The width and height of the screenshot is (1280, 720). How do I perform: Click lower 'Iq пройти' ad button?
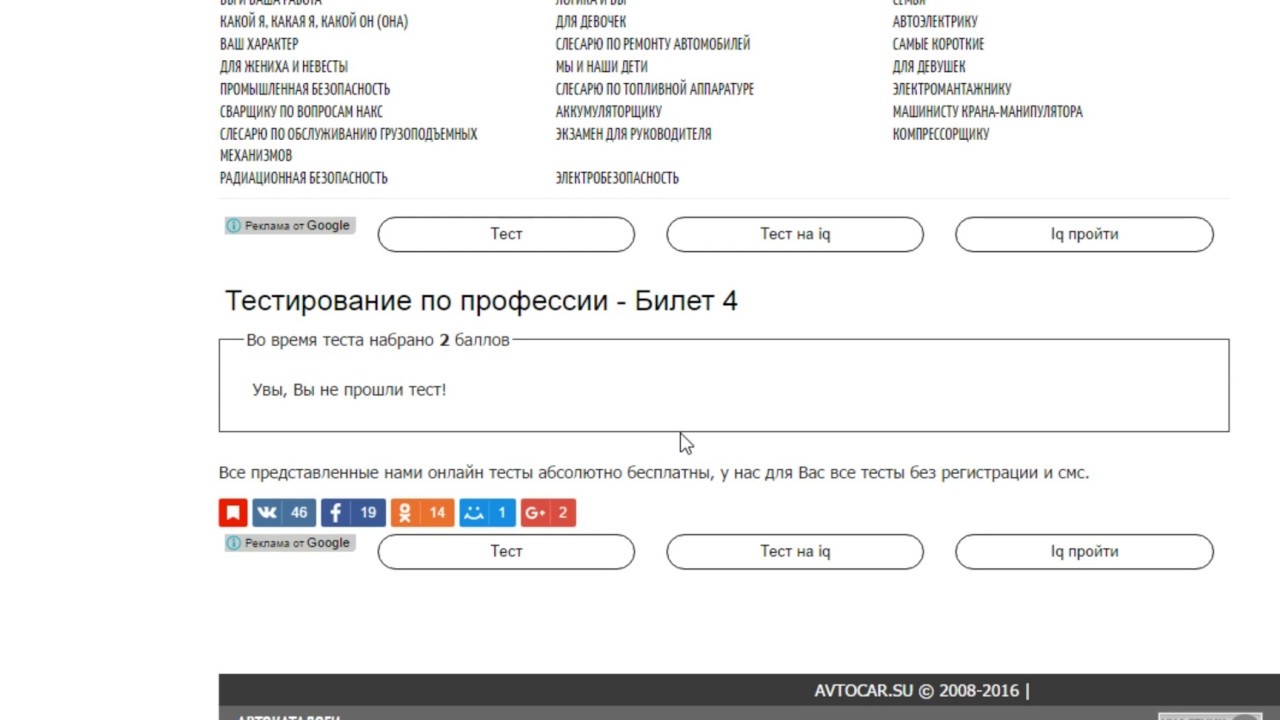(1084, 552)
